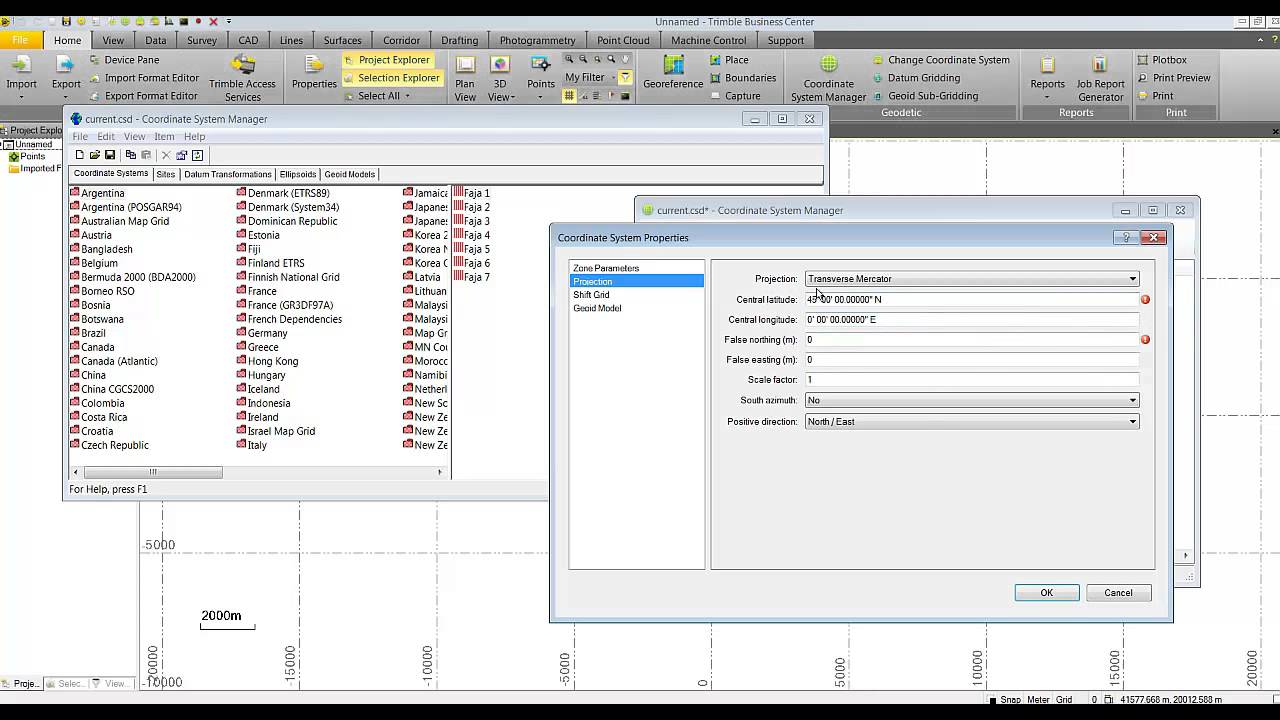Select Costa Rica in coordinate systems list

click(98, 417)
